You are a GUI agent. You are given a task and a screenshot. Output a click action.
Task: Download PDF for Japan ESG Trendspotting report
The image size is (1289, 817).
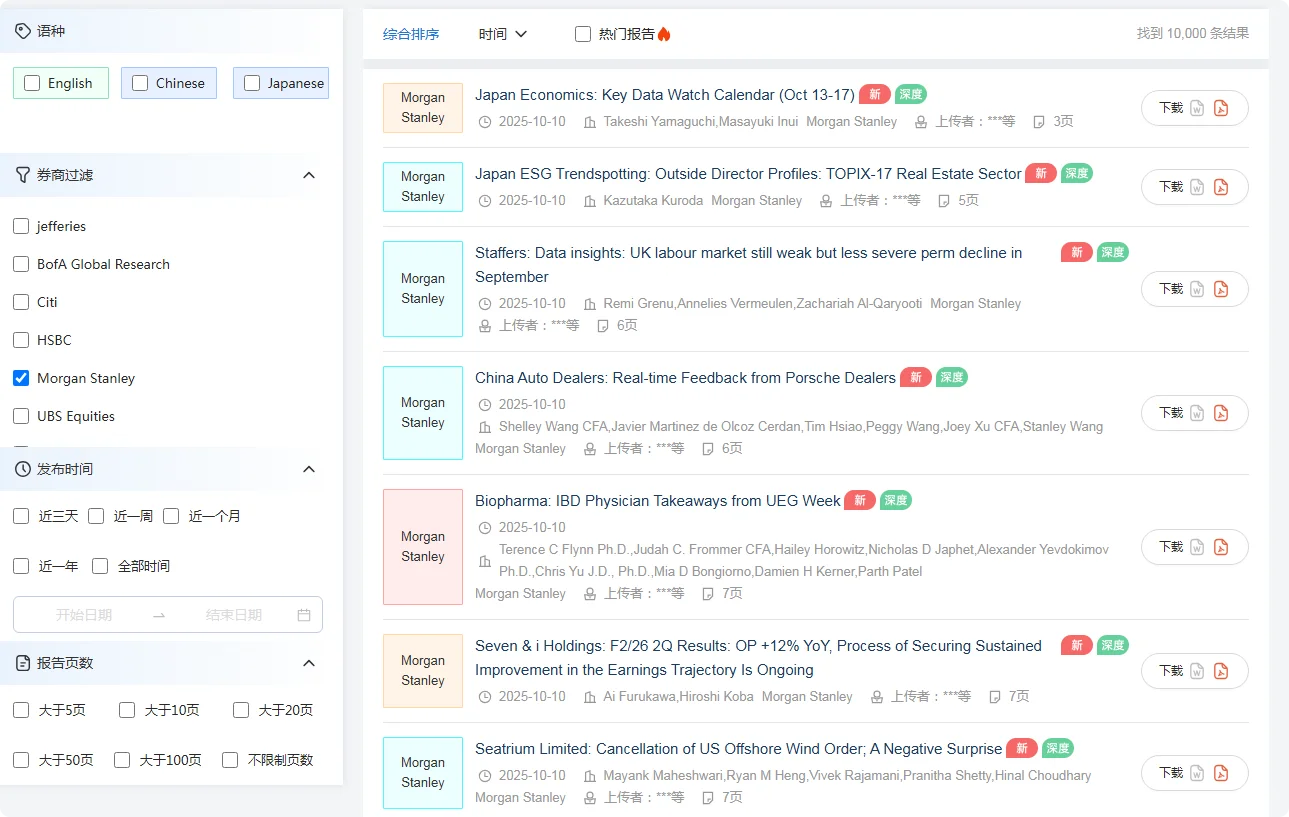(1221, 187)
